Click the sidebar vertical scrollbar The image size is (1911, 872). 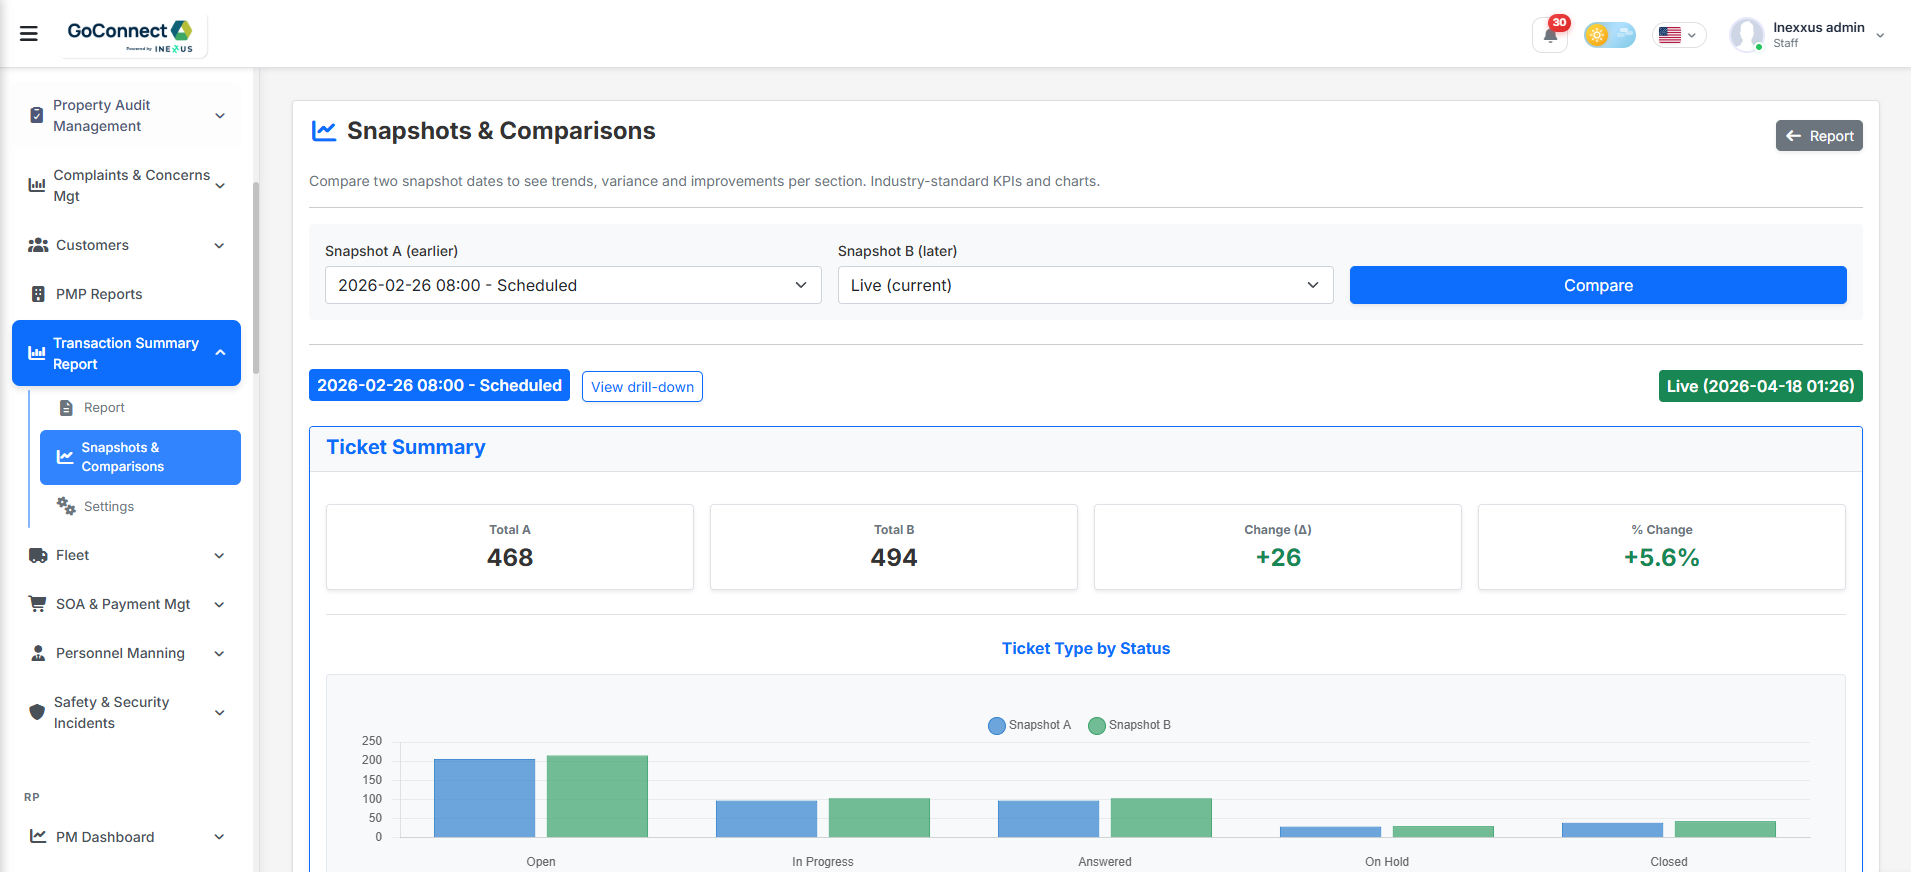pos(256,278)
